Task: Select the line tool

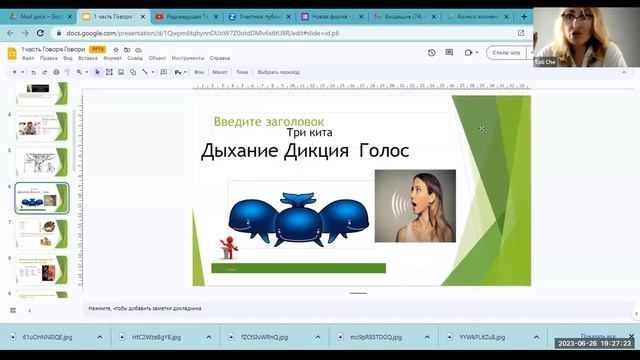Action: [145, 72]
